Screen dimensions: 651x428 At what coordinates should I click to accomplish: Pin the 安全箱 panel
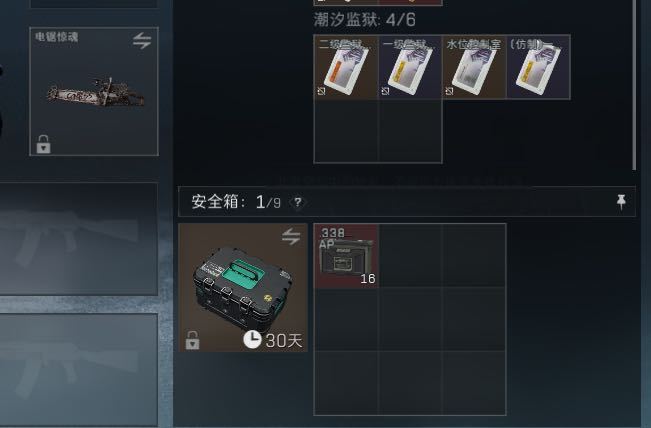coord(621,201)
